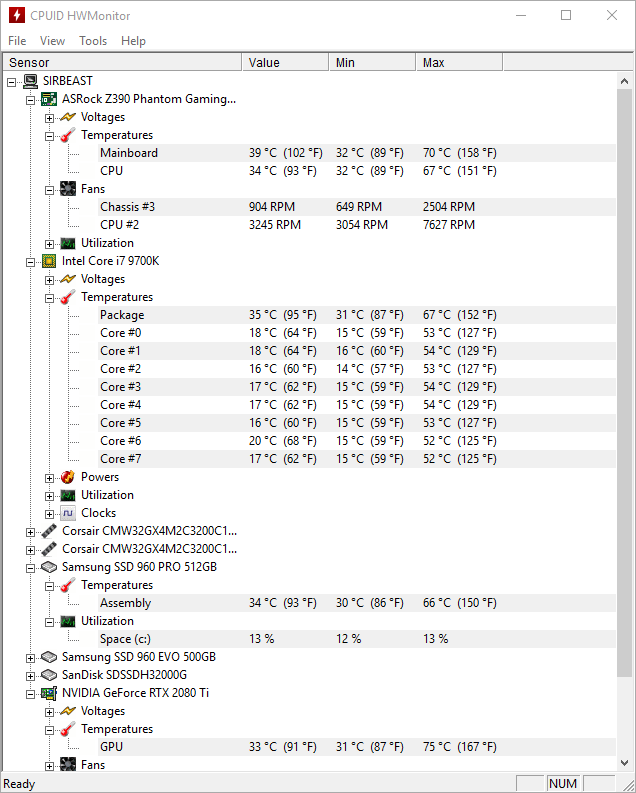This screenshot has height=793, width=636.
Task: Click the Intel CPU Voltages icon
Action: coord(68,279)
